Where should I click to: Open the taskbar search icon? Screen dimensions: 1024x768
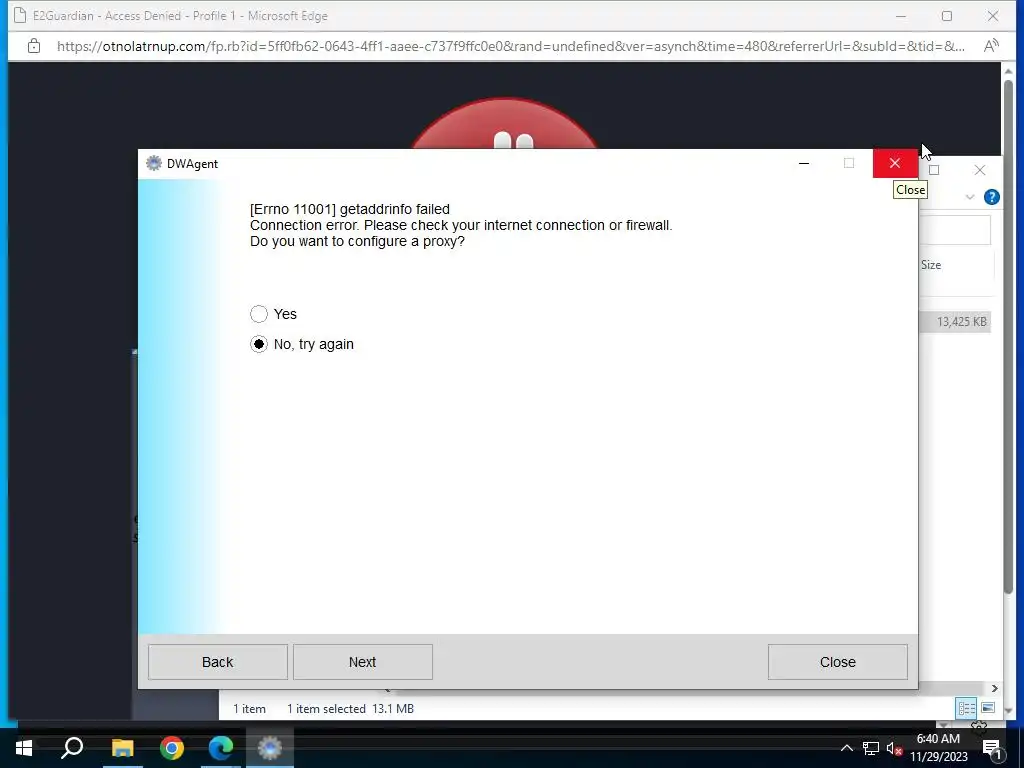(x=72, y=748)
